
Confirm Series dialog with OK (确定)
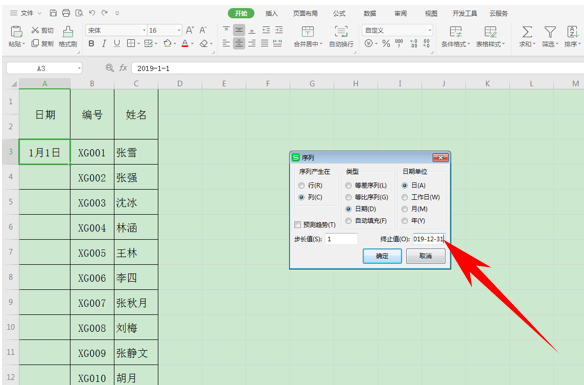[x=382, y=256]
